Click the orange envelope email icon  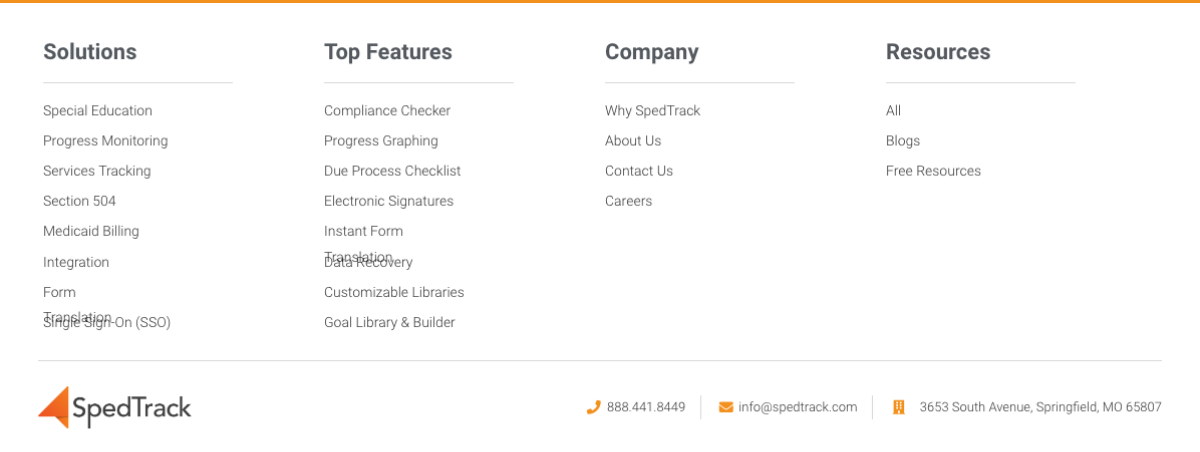click(726, 407)
